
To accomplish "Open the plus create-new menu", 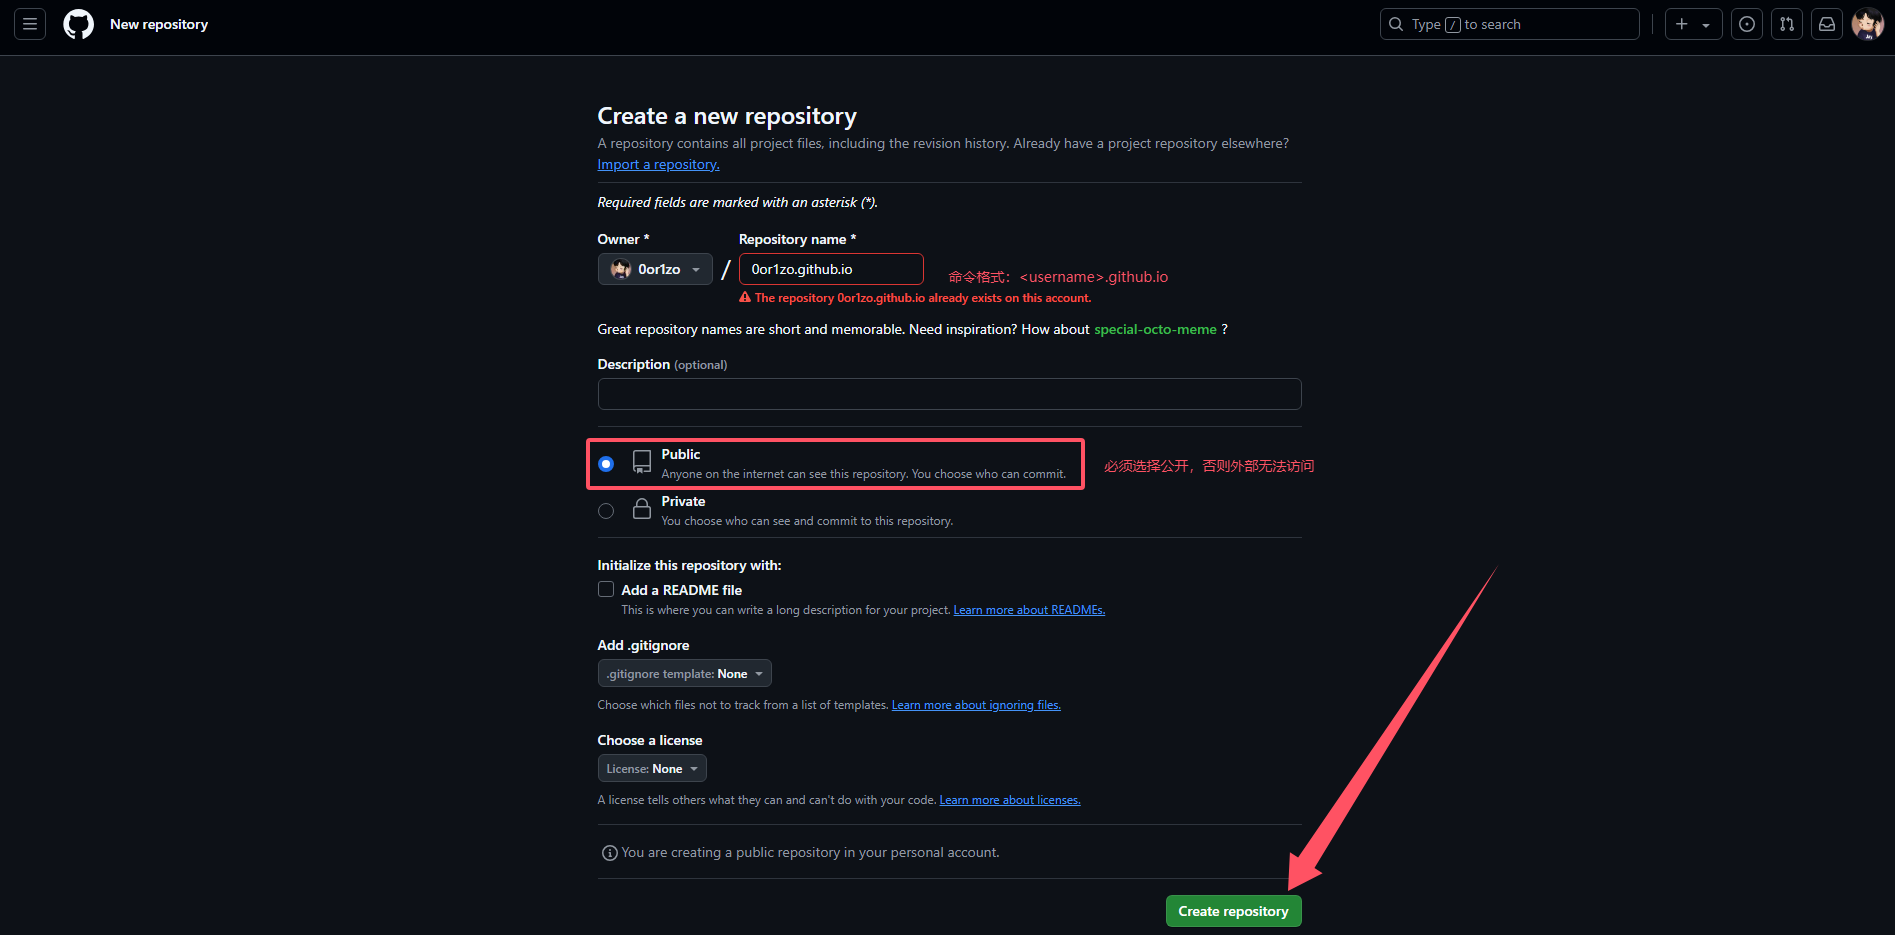I will (1682, 24).
